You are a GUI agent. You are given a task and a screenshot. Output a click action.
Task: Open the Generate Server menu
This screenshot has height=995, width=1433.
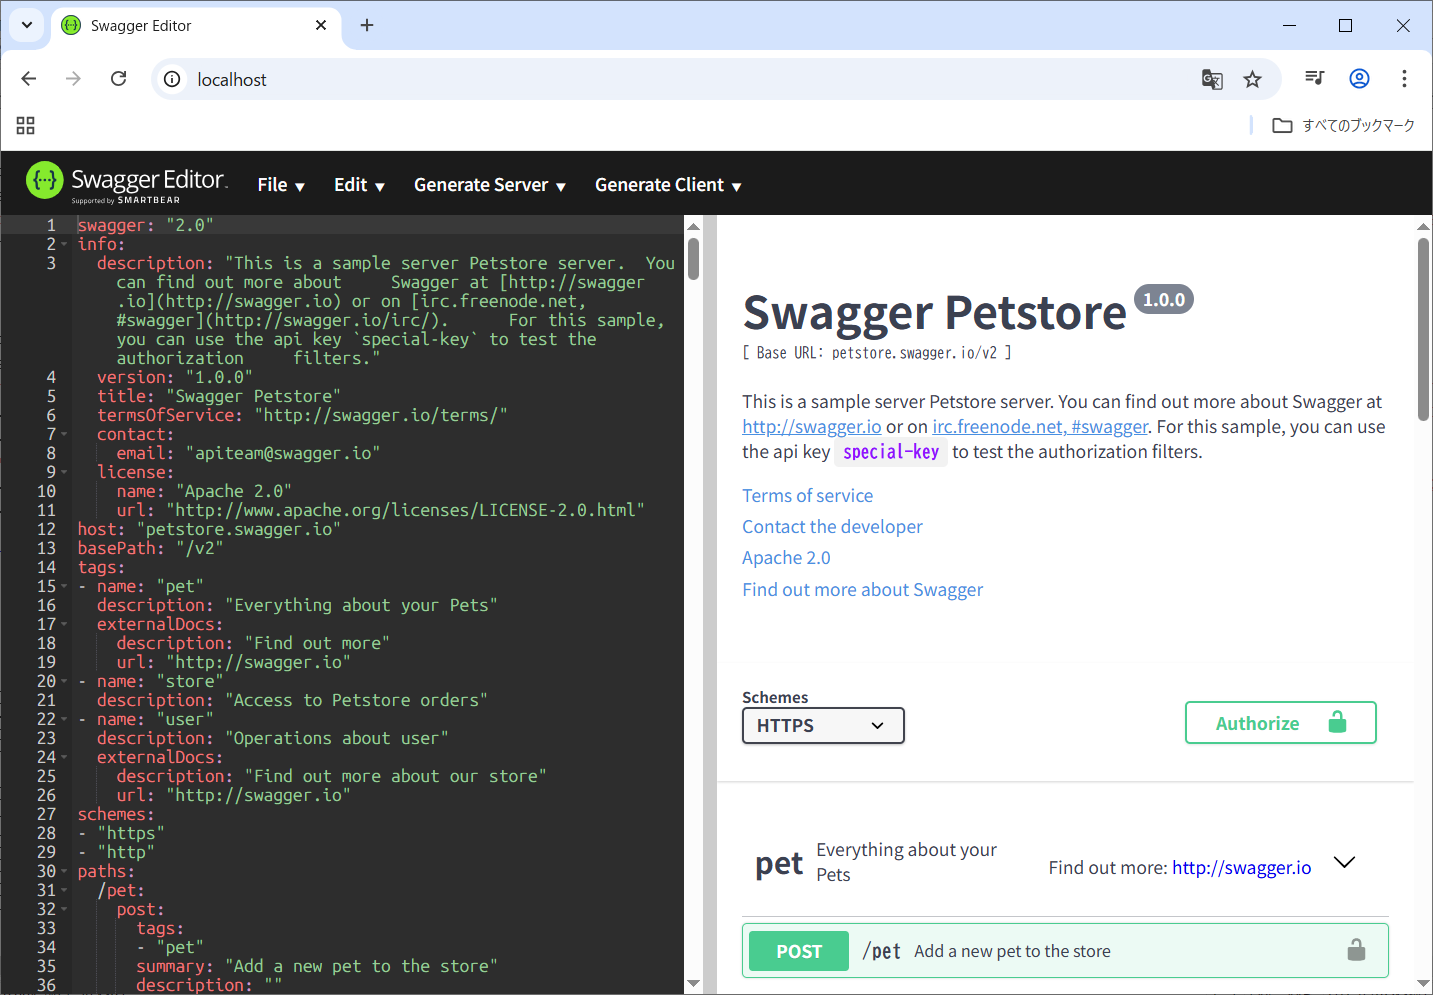489,185
